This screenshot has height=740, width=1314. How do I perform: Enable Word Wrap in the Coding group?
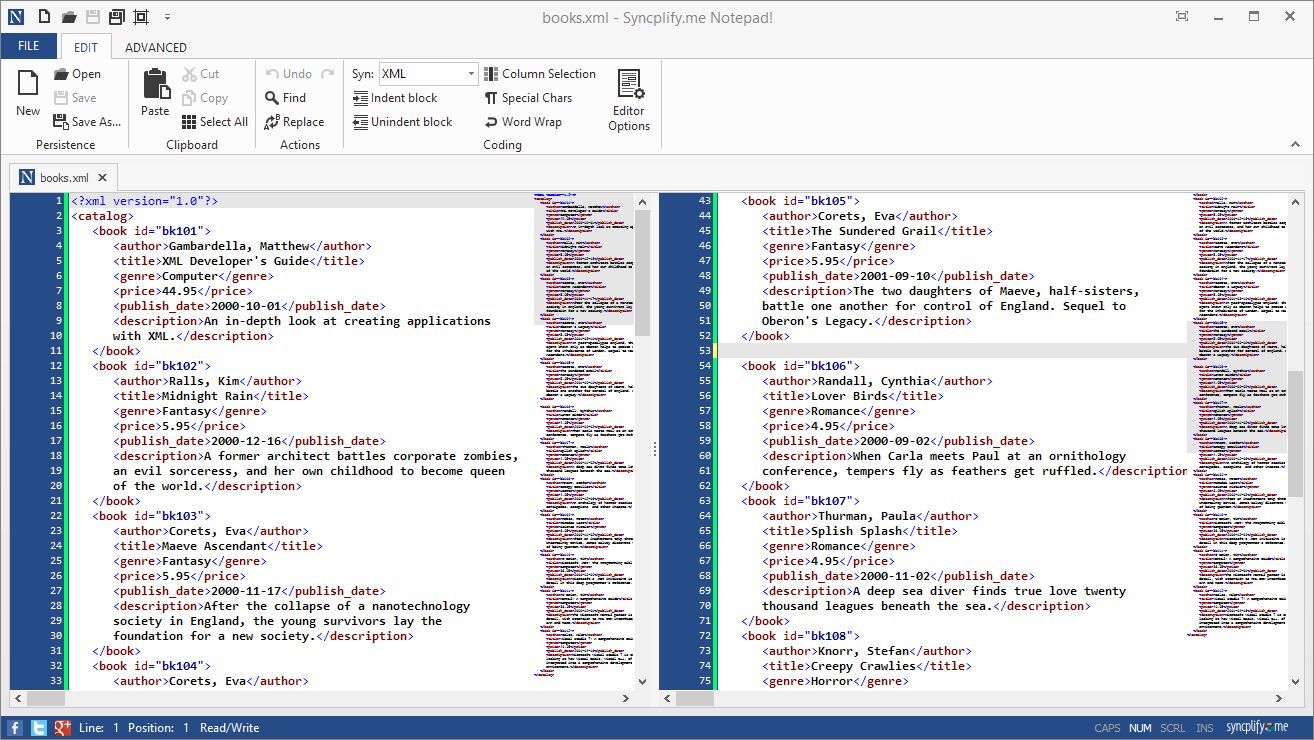pos(523,121)
